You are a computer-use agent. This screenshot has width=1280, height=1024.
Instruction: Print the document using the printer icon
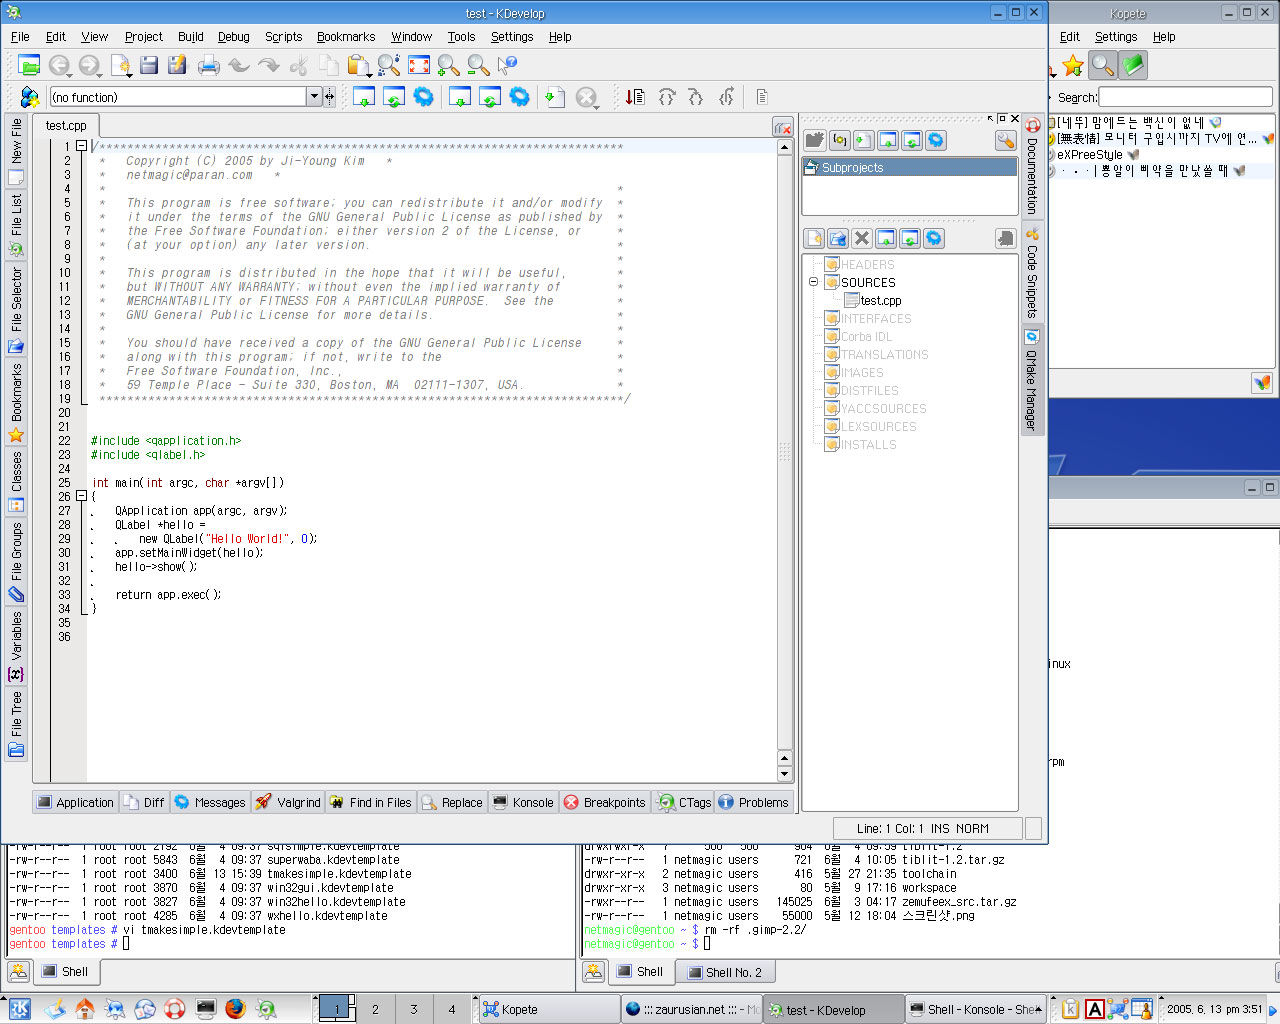point(209,65)
